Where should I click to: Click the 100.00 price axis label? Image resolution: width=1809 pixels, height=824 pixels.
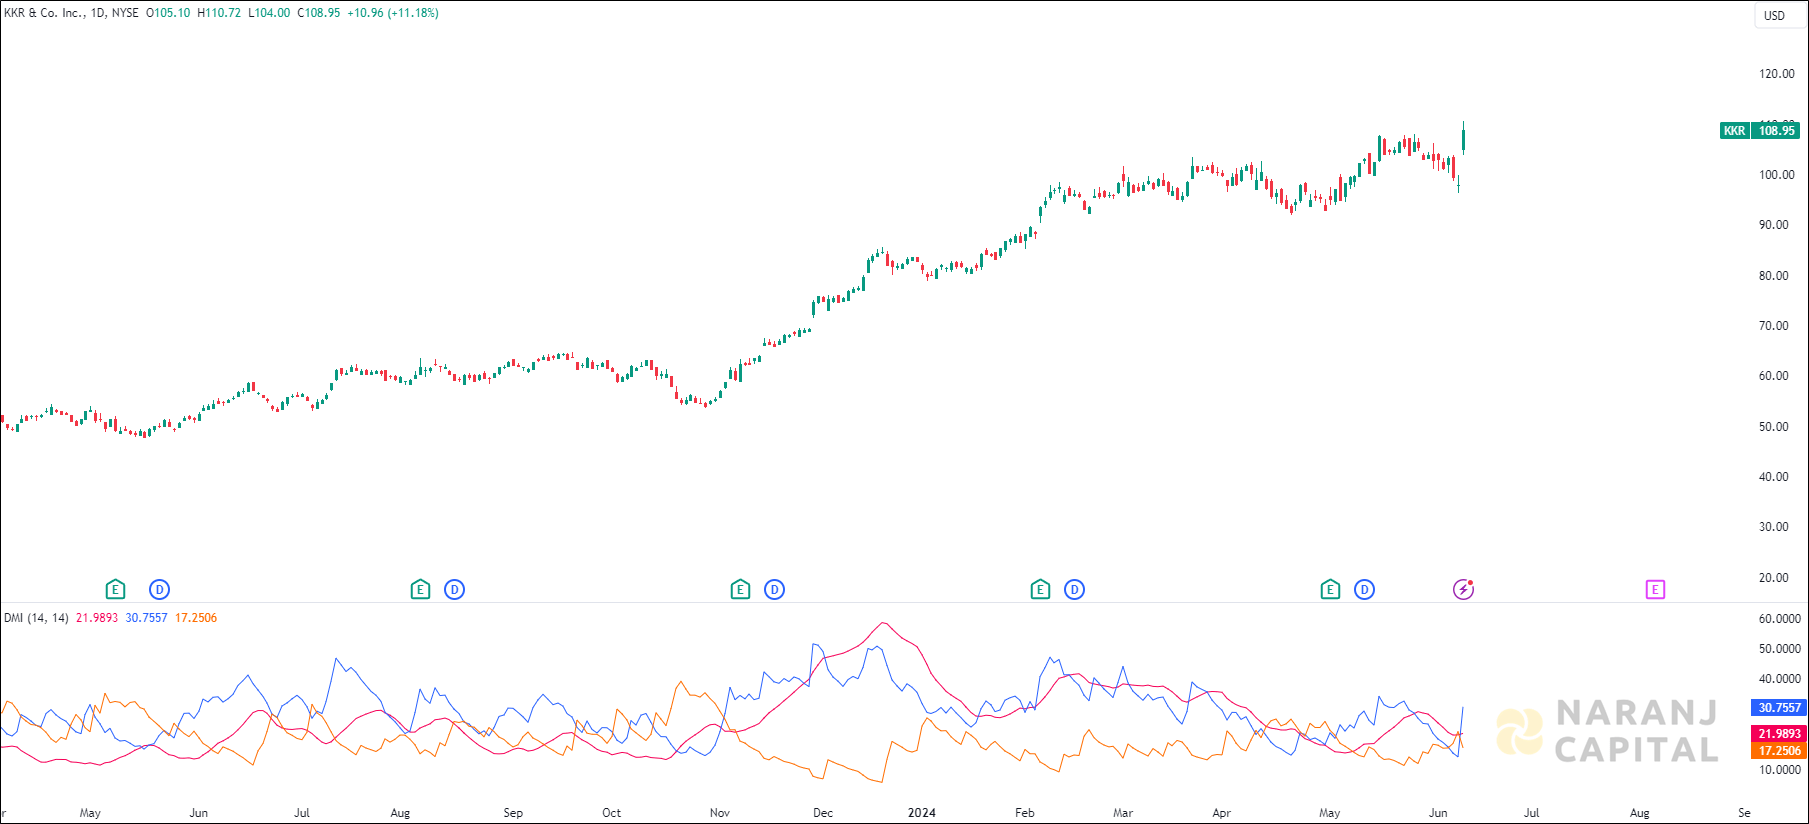[x=1777, y=175]
